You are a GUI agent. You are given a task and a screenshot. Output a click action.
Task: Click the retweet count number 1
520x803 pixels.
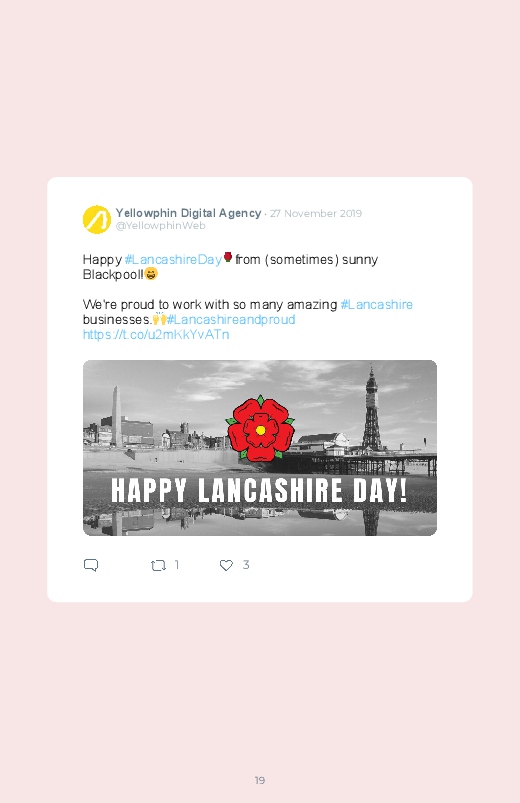click(x=177, y=565)
